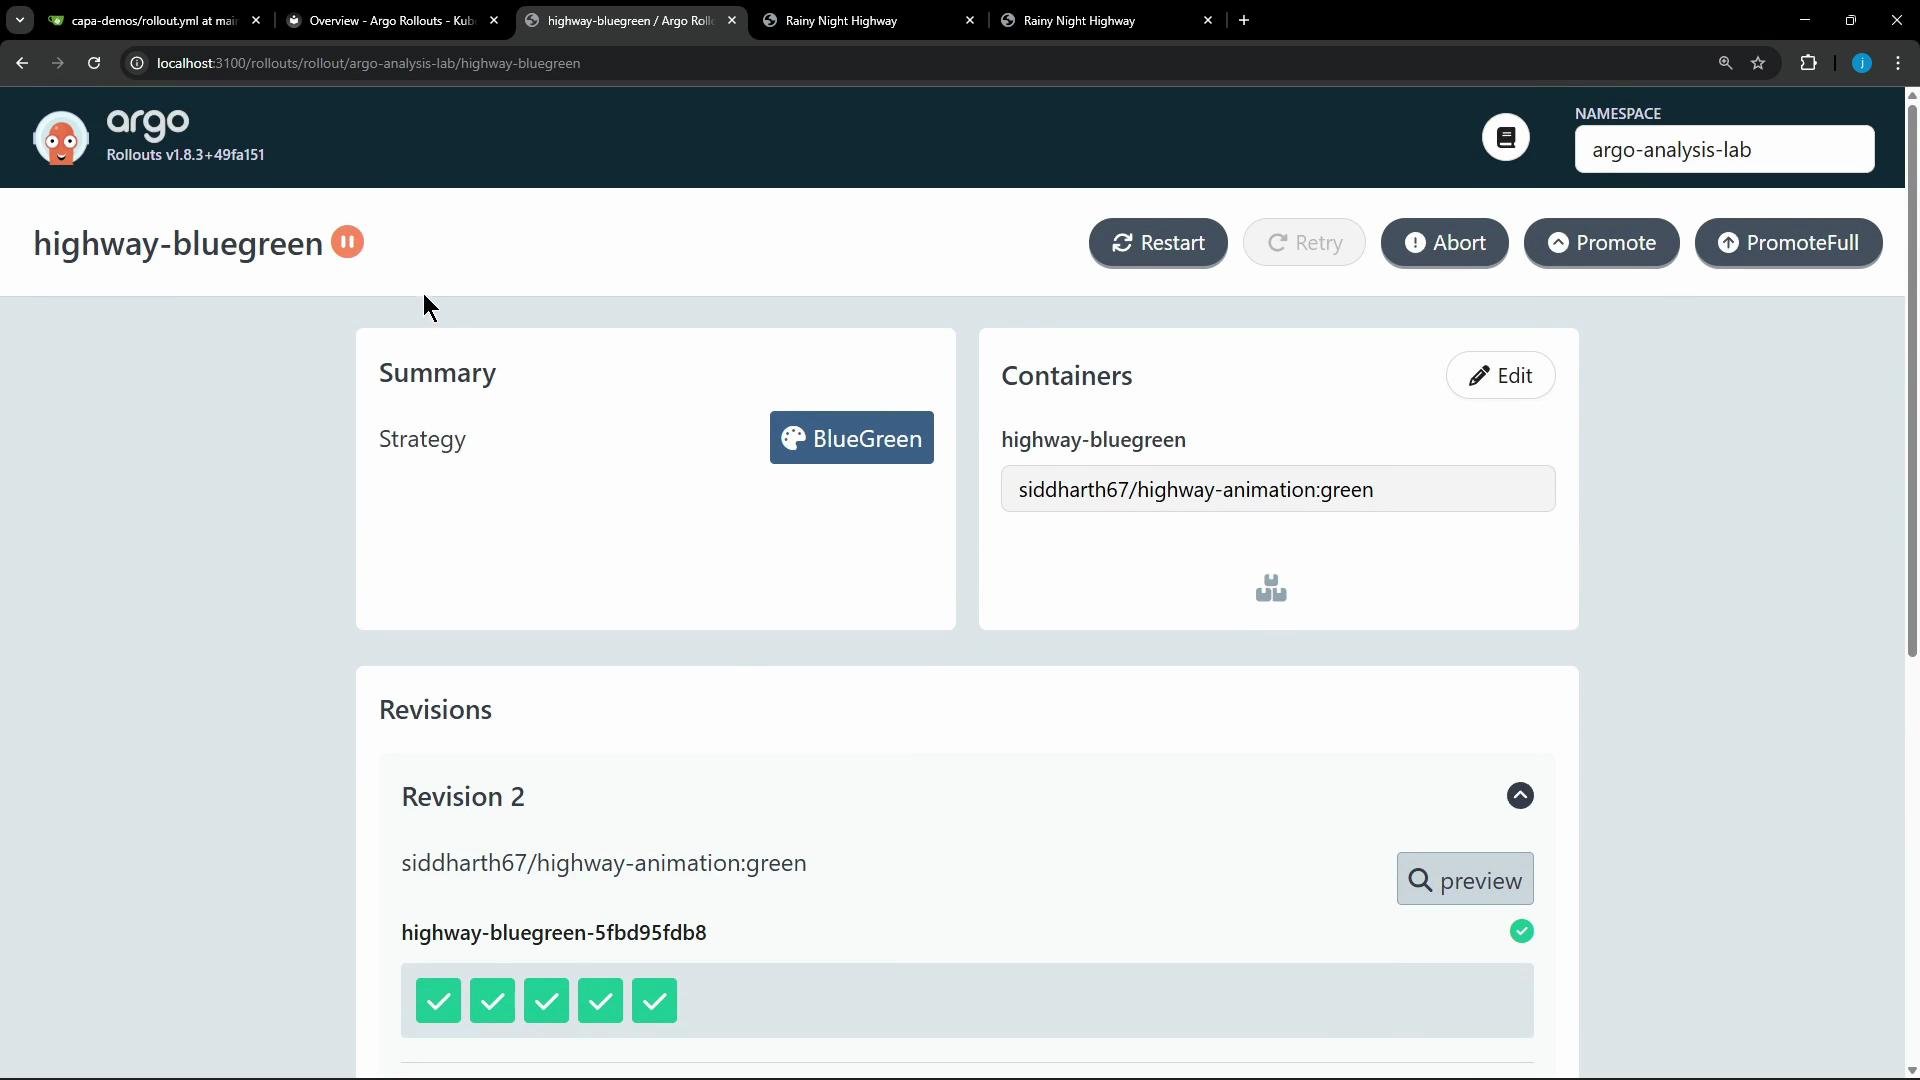The height and width of the screenshot is (1080, 1920).
Task: Click the Revisions section heading
Action: [435, 710]
